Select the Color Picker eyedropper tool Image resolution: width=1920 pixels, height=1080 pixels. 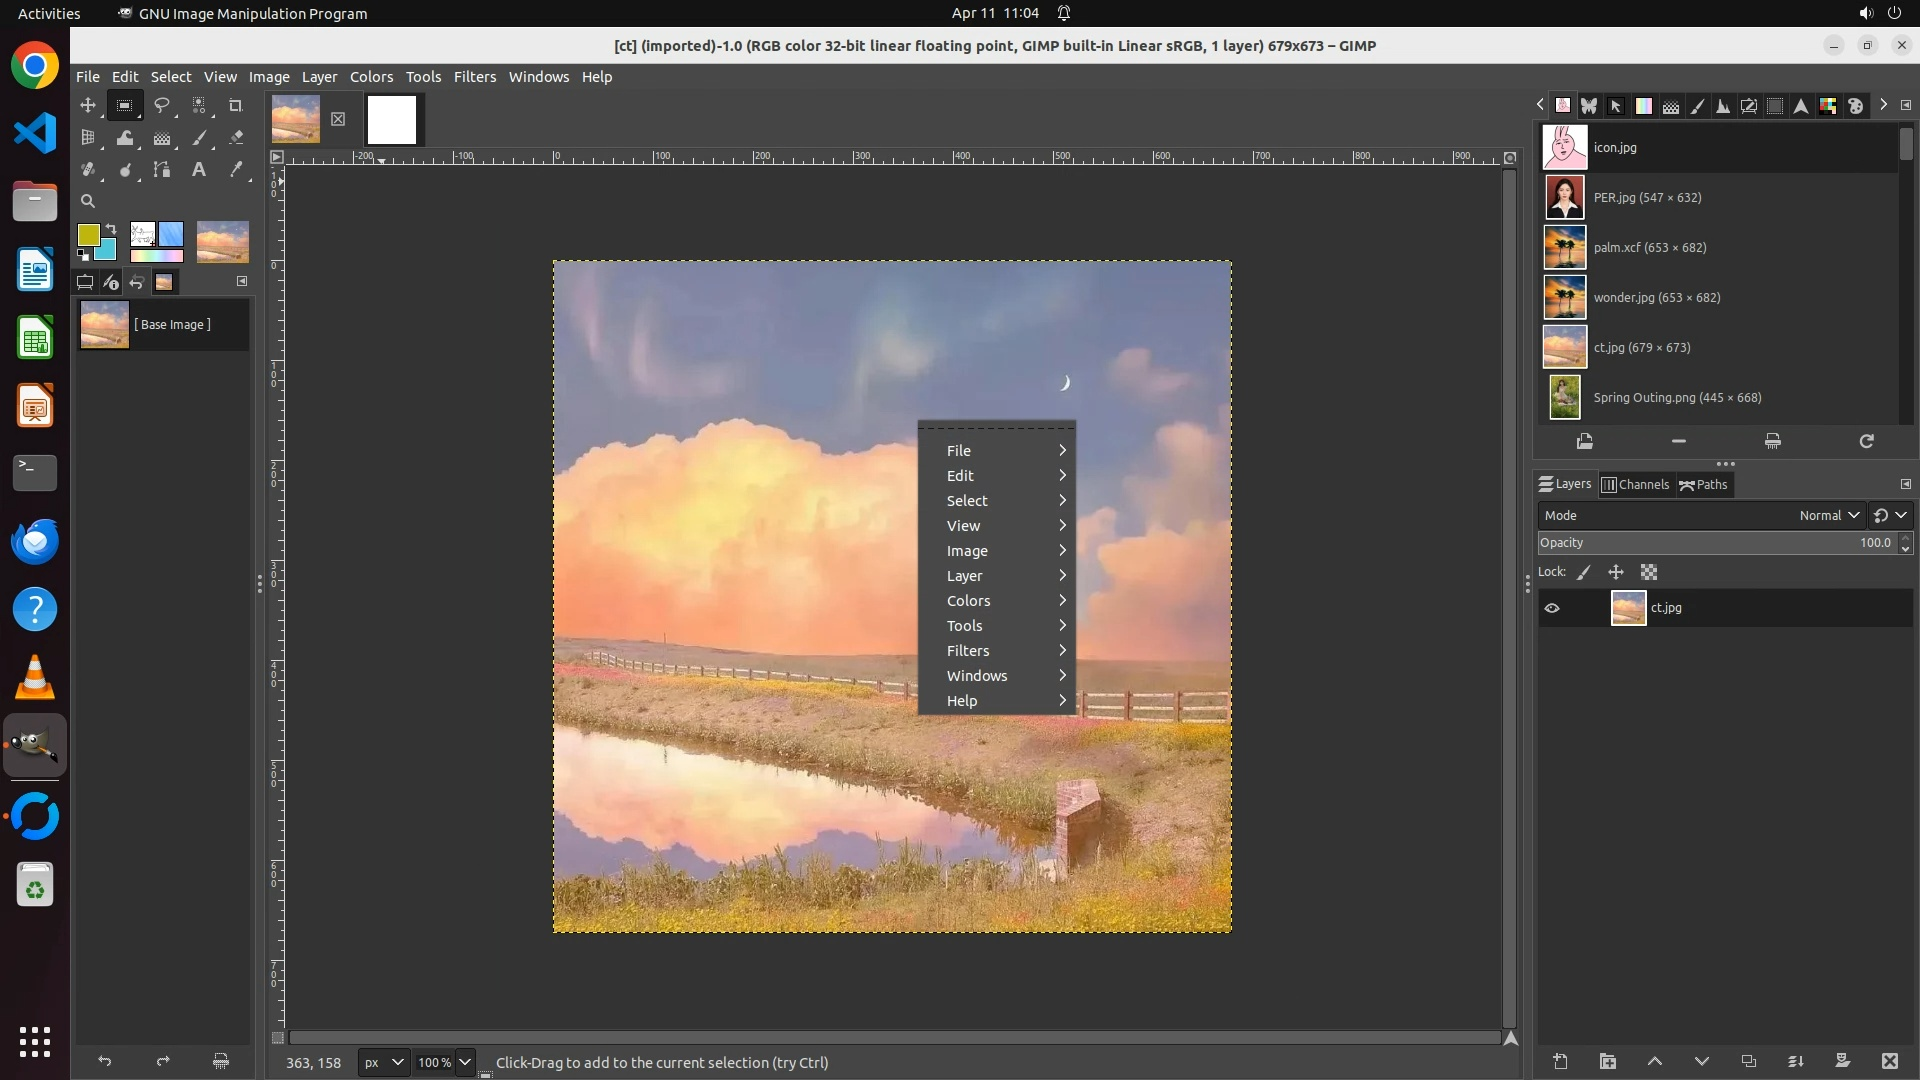[236, 170]
